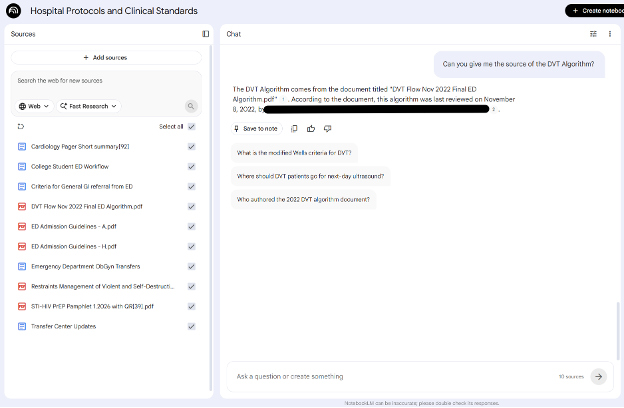
Task: Give thumbs up to response
Action: tap(311, 128)
